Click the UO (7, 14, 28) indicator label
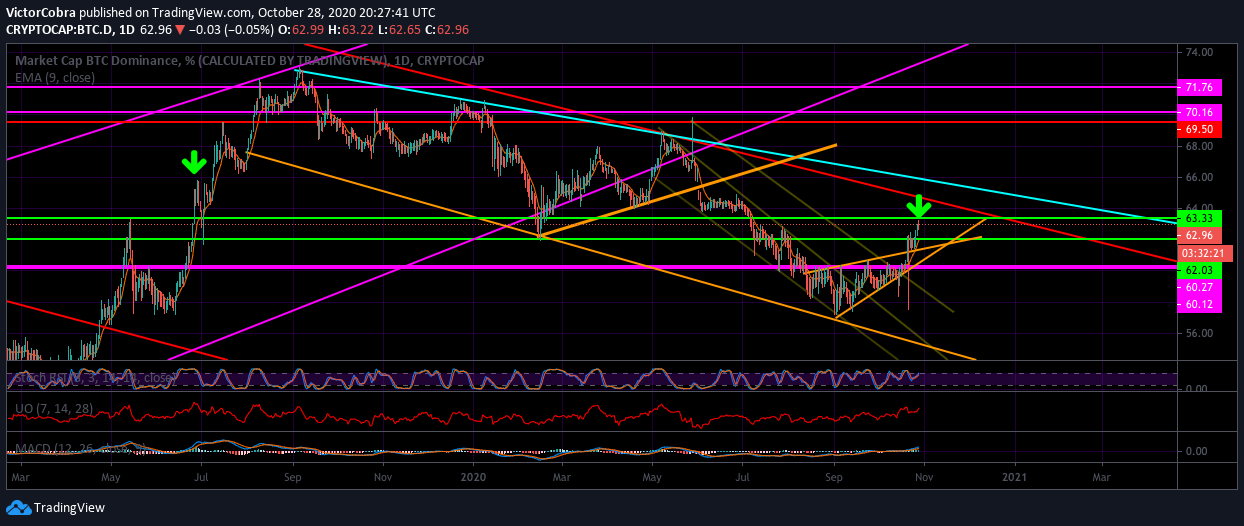1244x526 pixels. [52, 411]
